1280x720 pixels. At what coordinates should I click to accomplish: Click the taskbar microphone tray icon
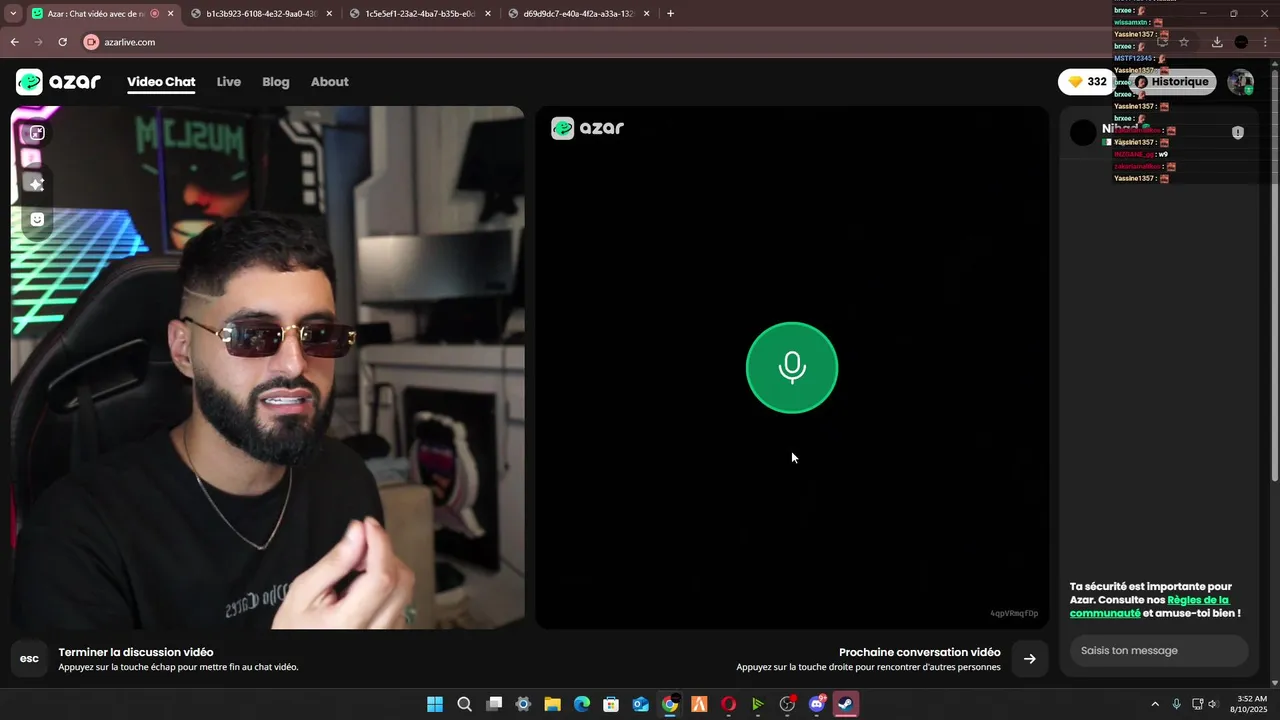coord(1176,704)
